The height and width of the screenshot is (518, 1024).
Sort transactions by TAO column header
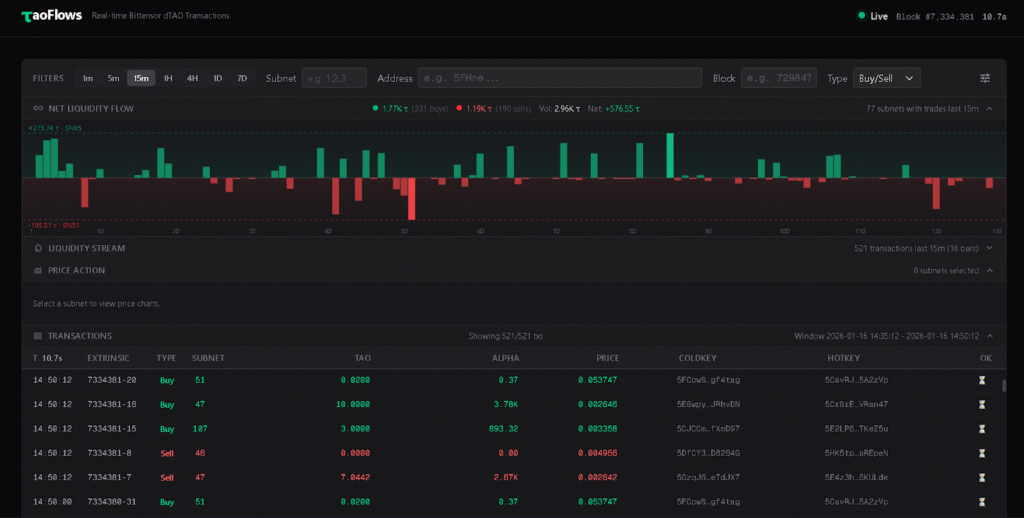(362, 358)
